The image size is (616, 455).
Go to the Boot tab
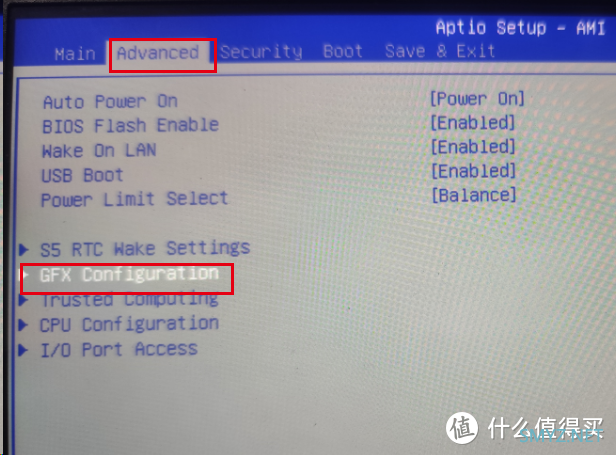343,51
